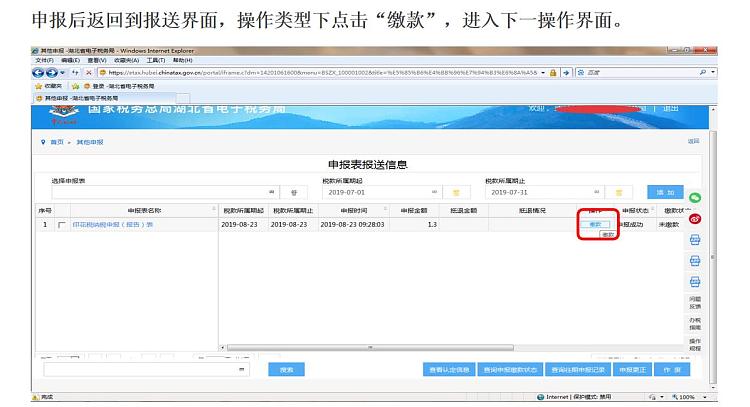Expand the address bar history dropdown
Image resolution: width=750 pixels, height=407 pixels.
pyautogui.click(x=543, y=73)
